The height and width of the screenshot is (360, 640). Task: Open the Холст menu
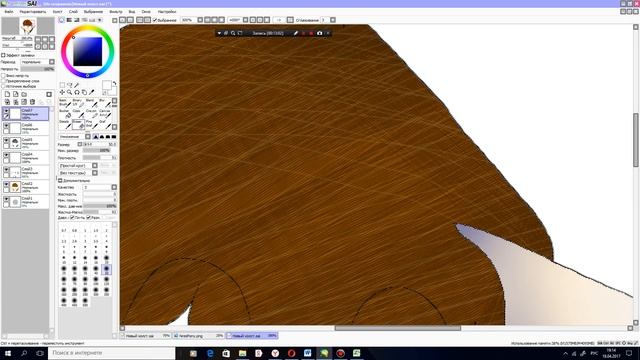coord(57,12)
